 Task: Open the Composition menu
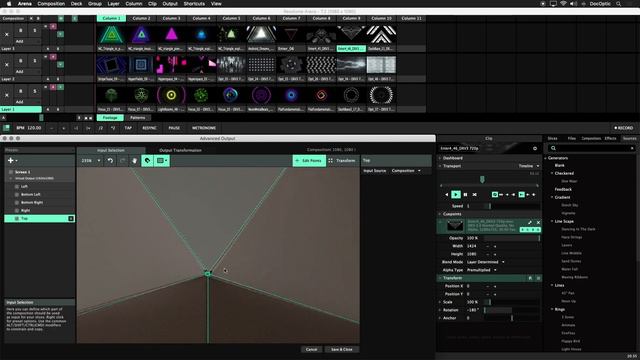[51, 4]
